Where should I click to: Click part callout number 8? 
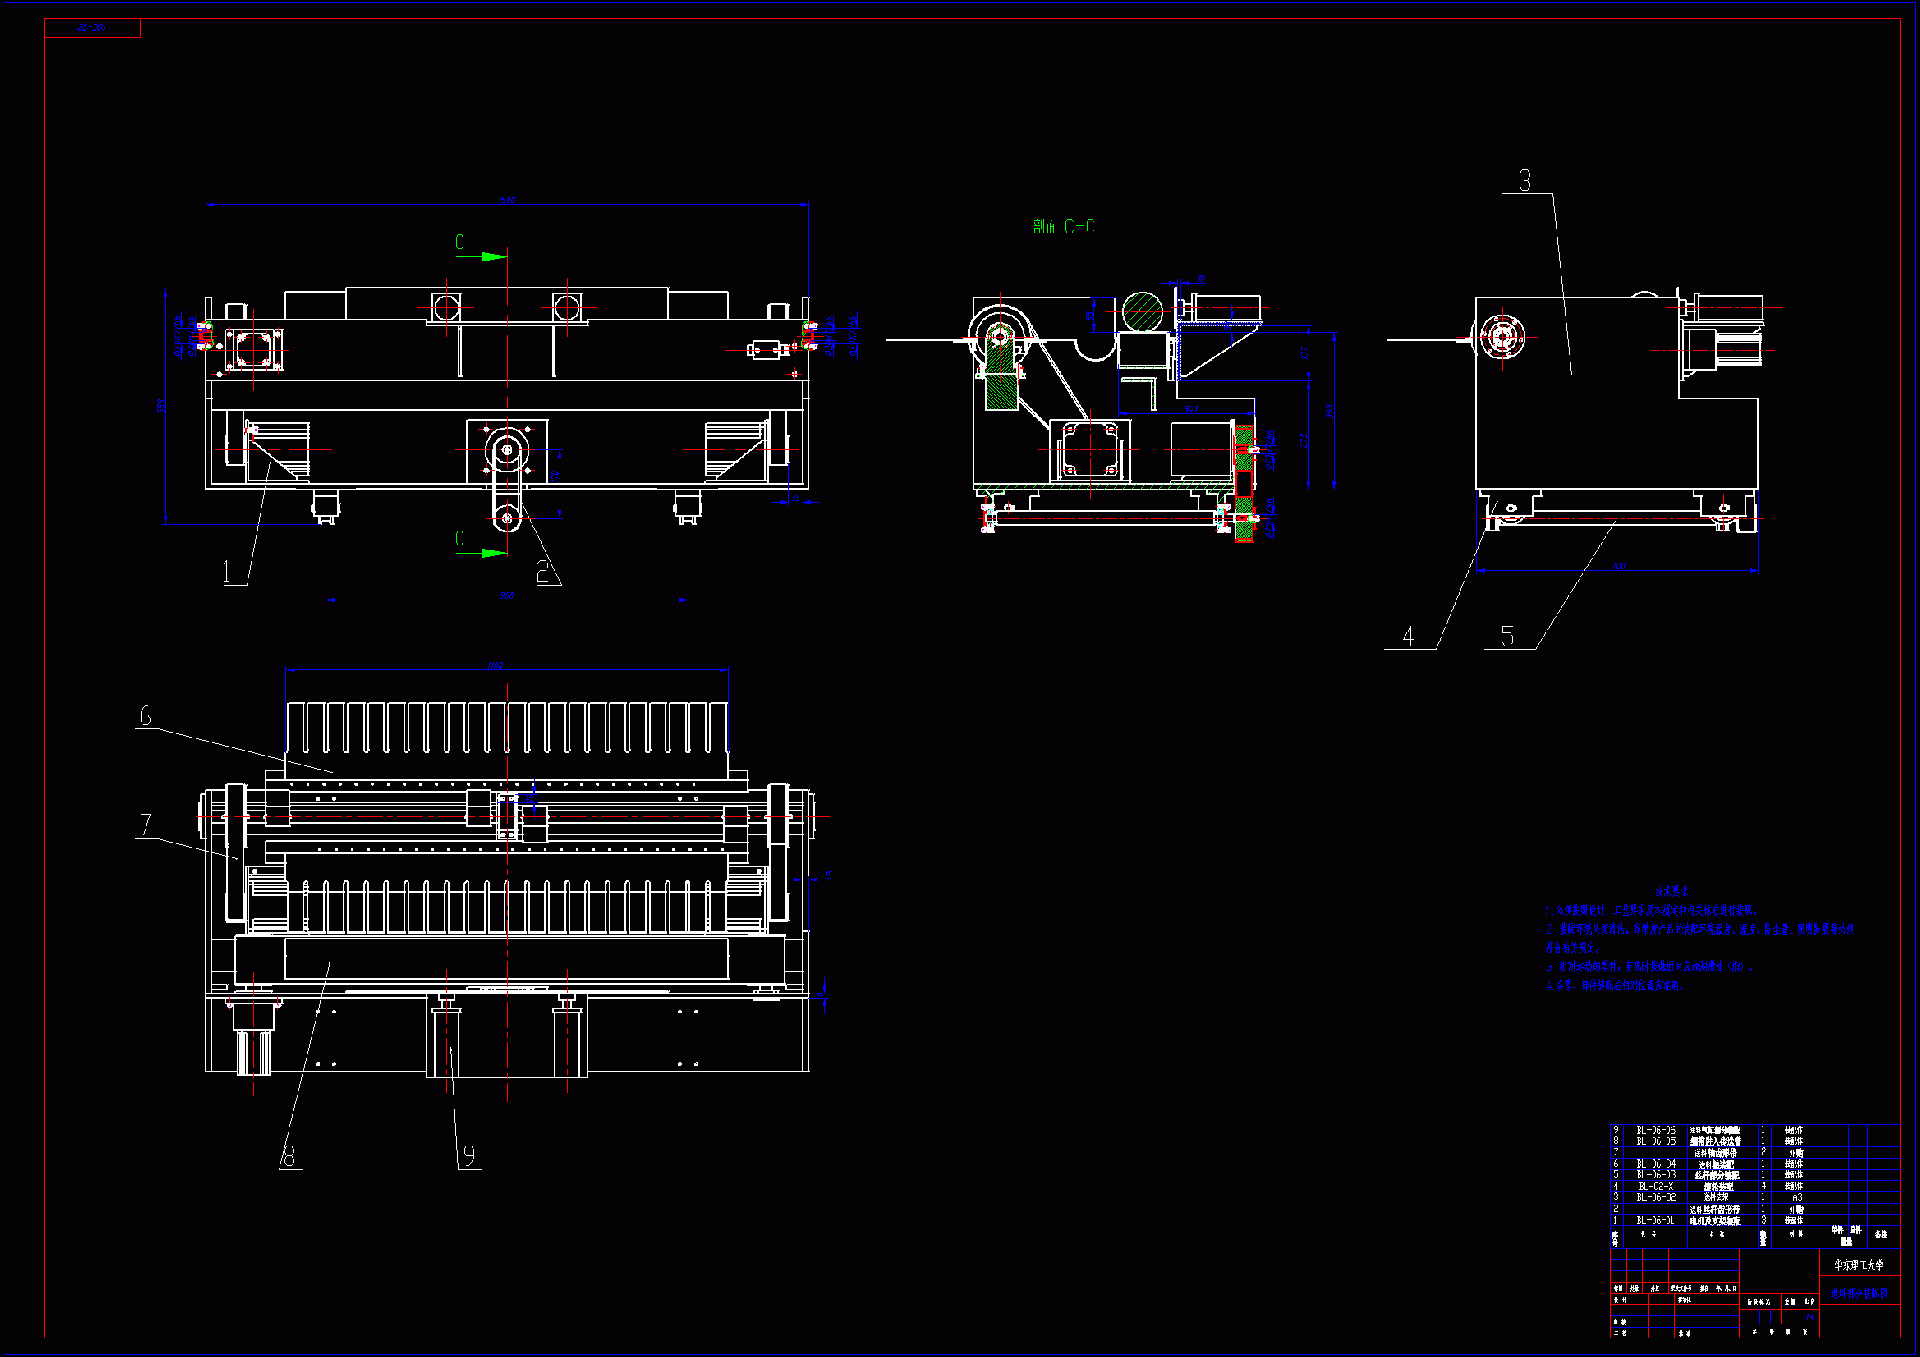click(289, 1156)
